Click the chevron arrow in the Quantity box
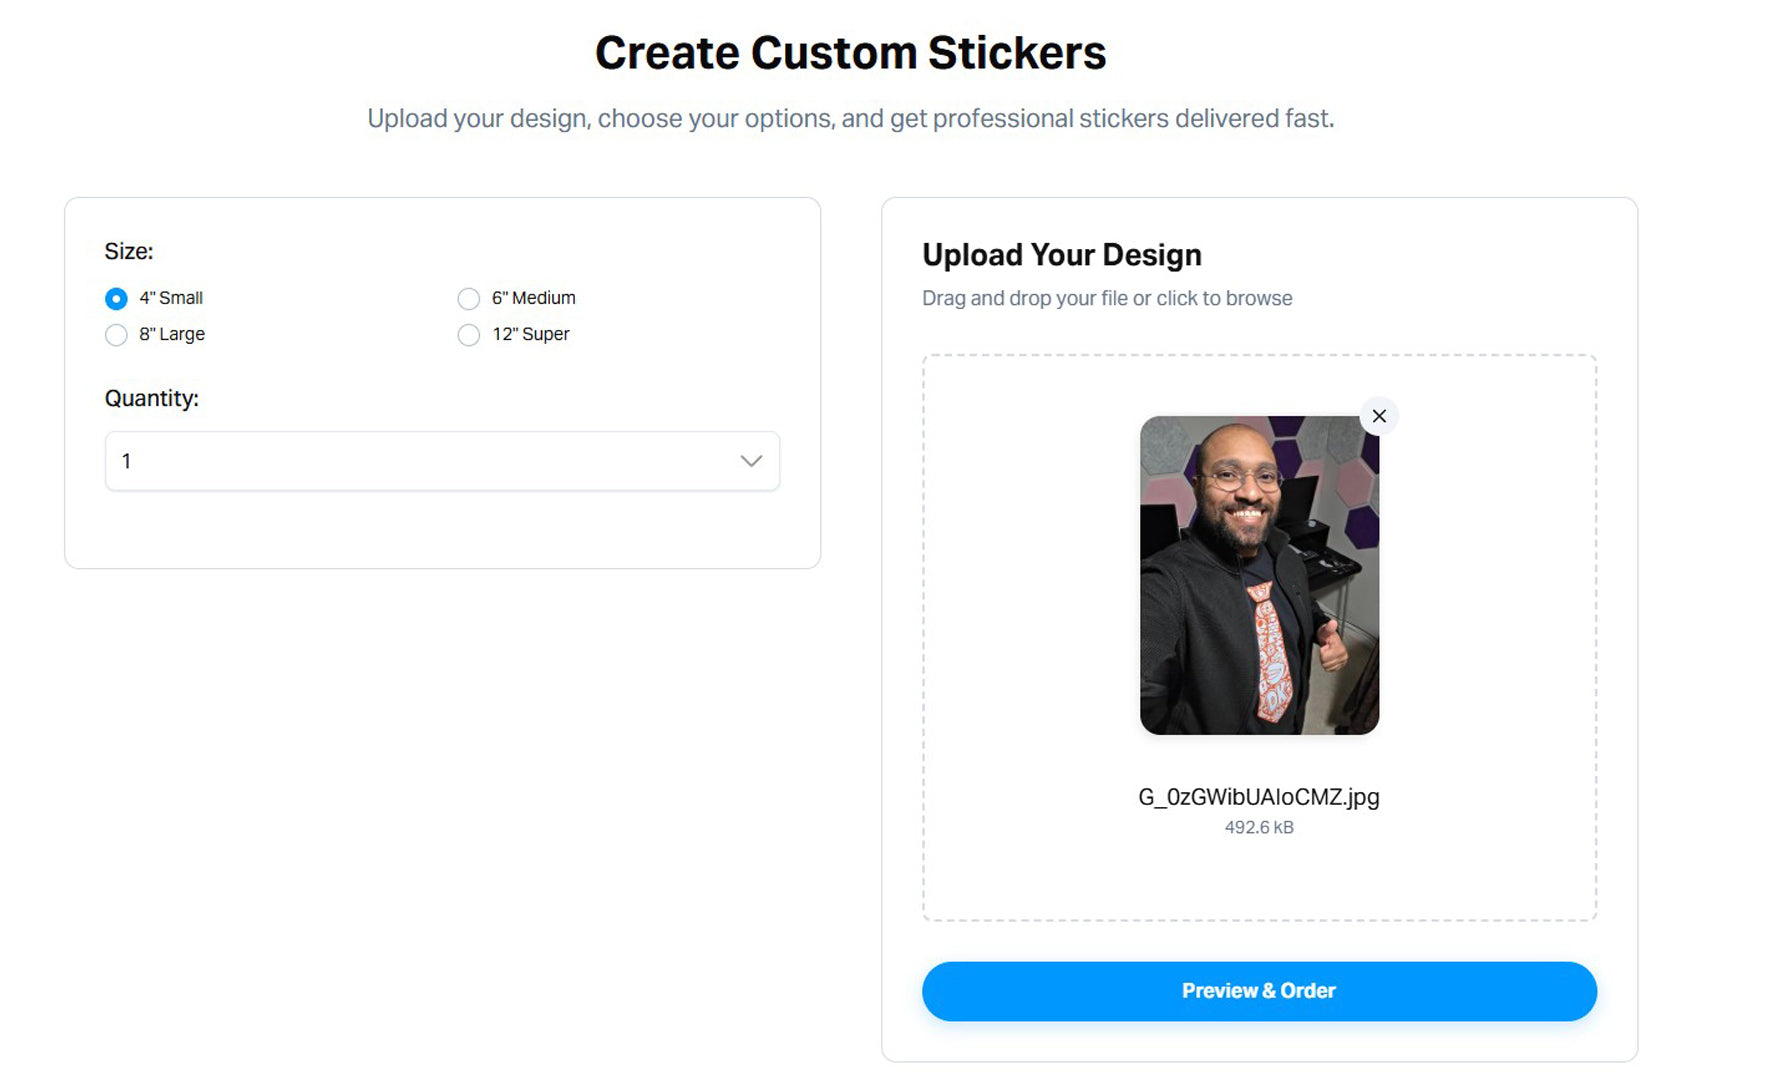The image size is (1790, 1080). click(x=751, y=461)
